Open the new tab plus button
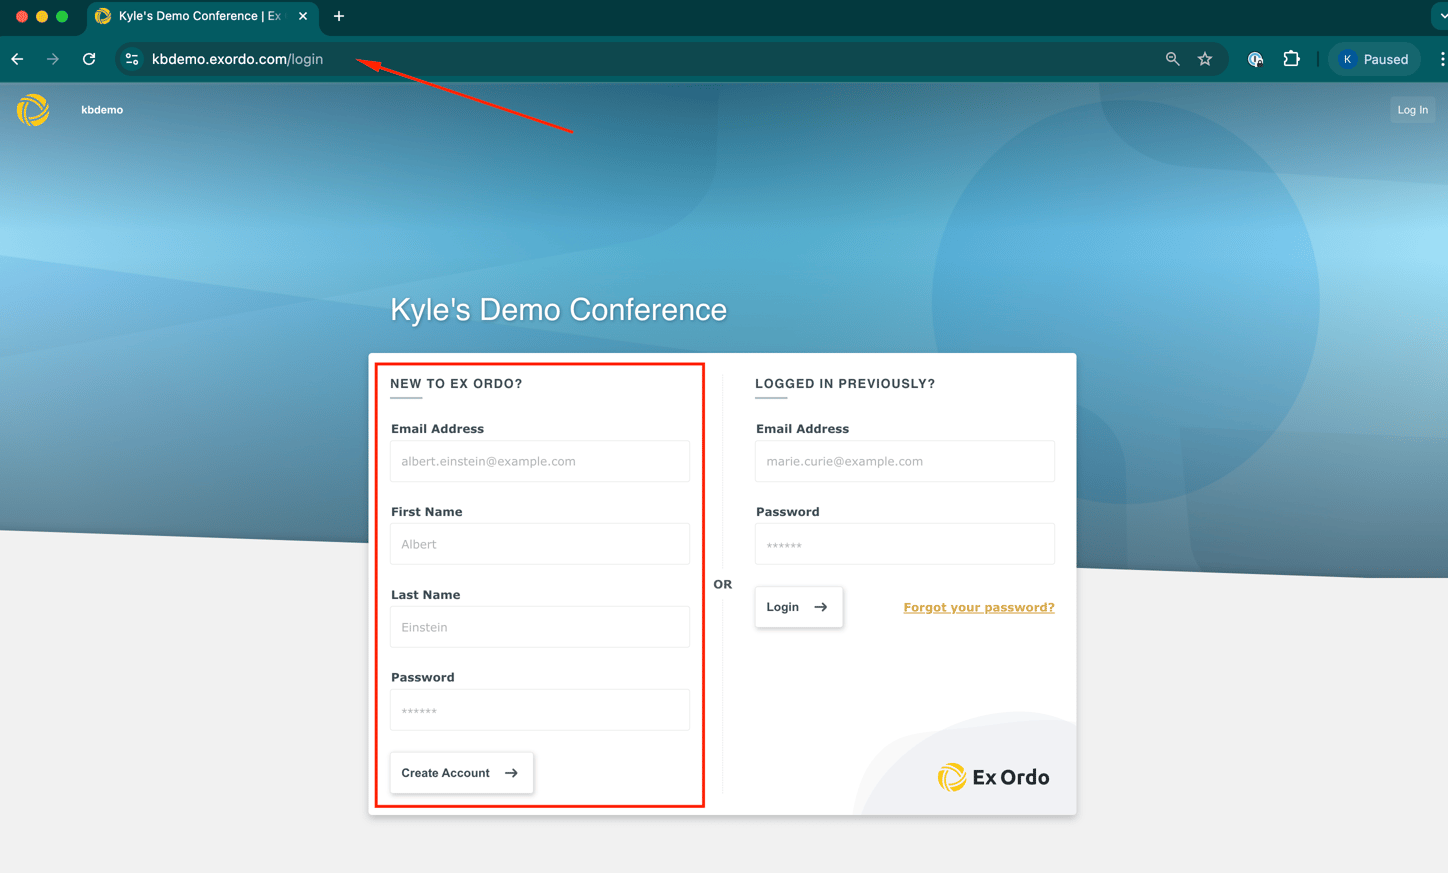 tap(339, 16)
